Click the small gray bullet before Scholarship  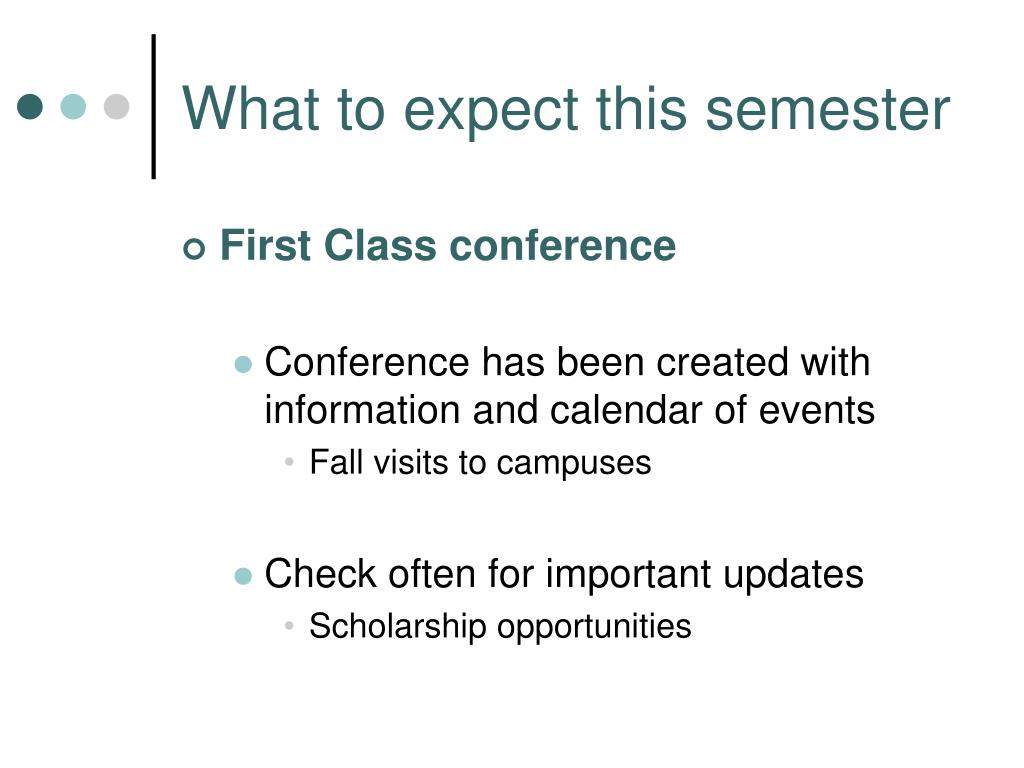[x=289, y=626]
